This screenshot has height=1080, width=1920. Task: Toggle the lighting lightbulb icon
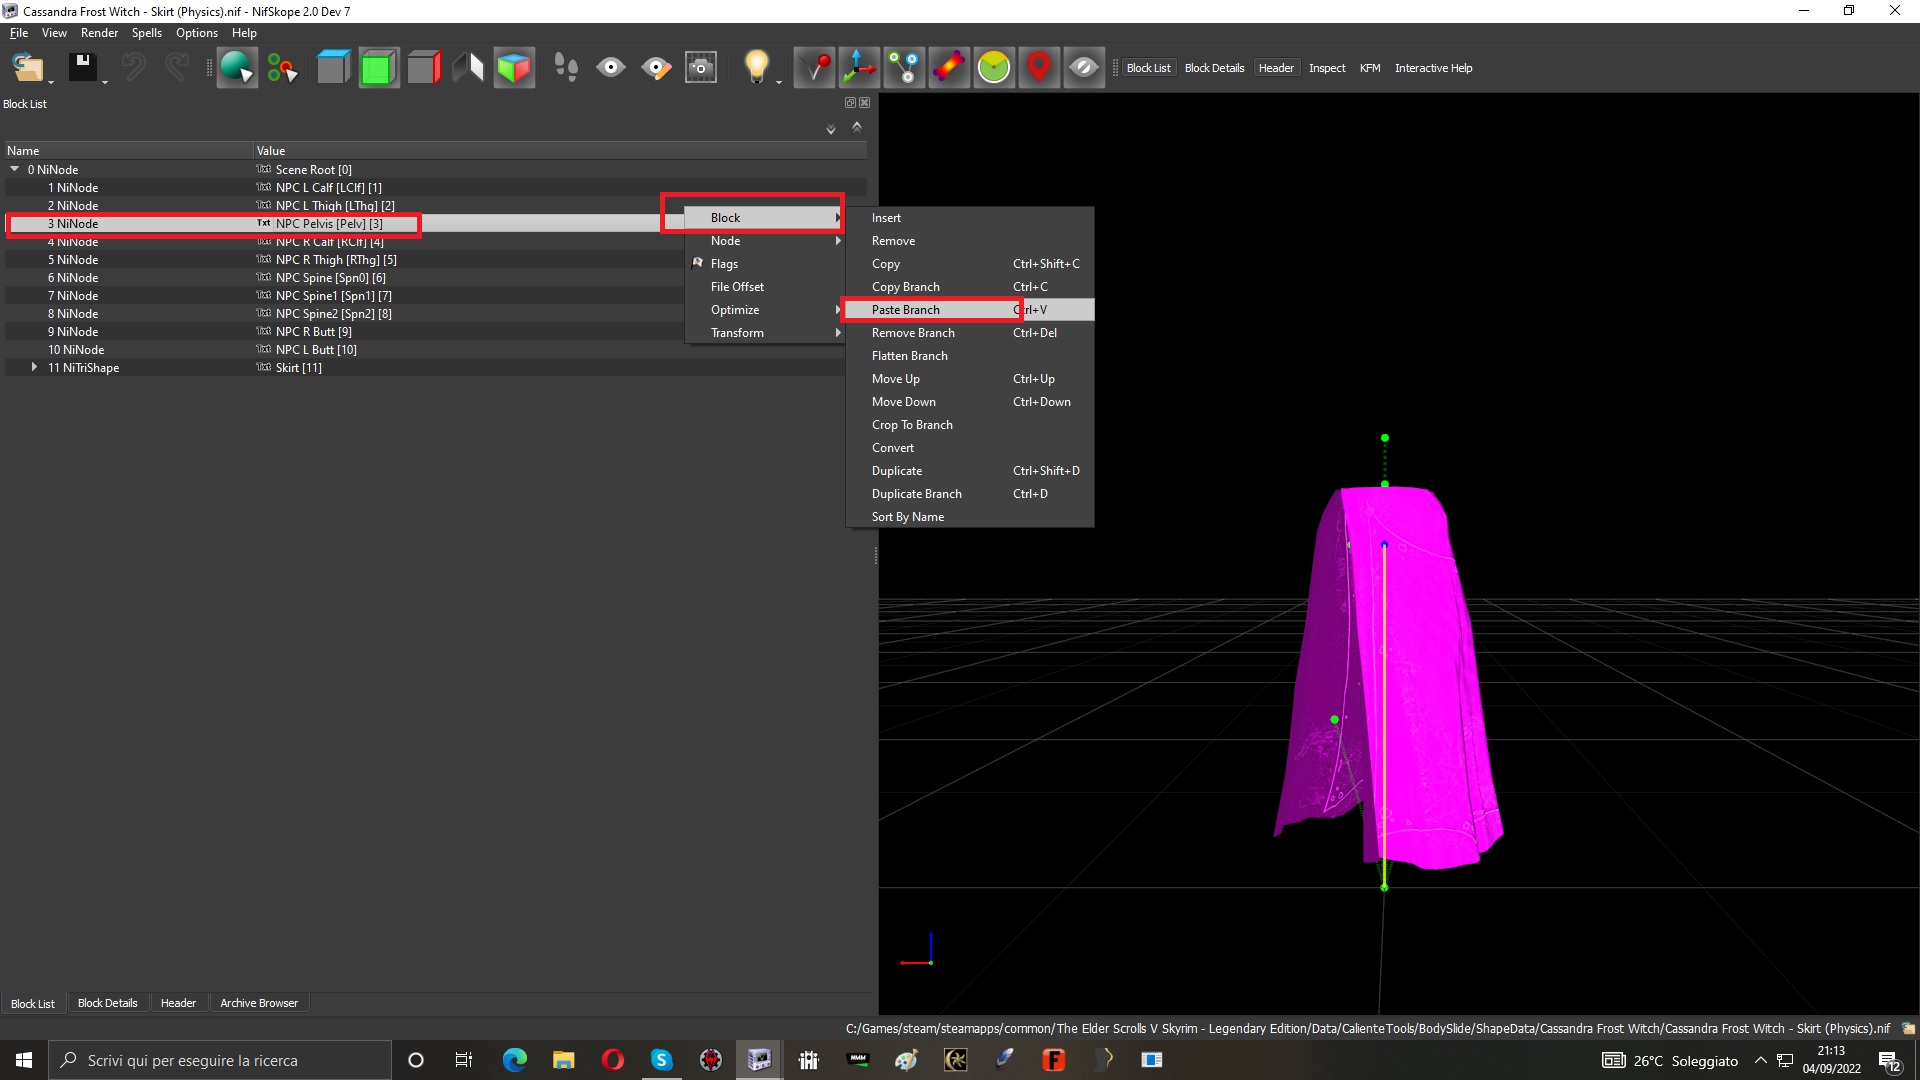pos(757,68)
